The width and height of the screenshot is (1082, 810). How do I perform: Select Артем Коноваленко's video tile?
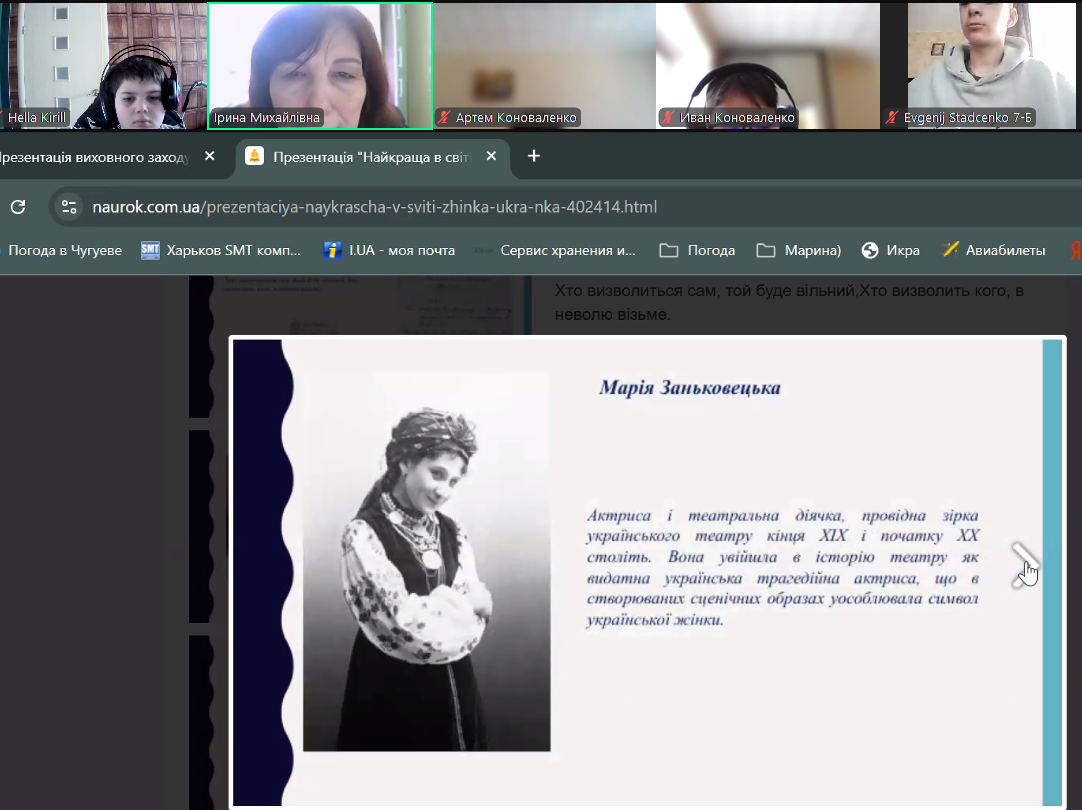pos(544,66)
